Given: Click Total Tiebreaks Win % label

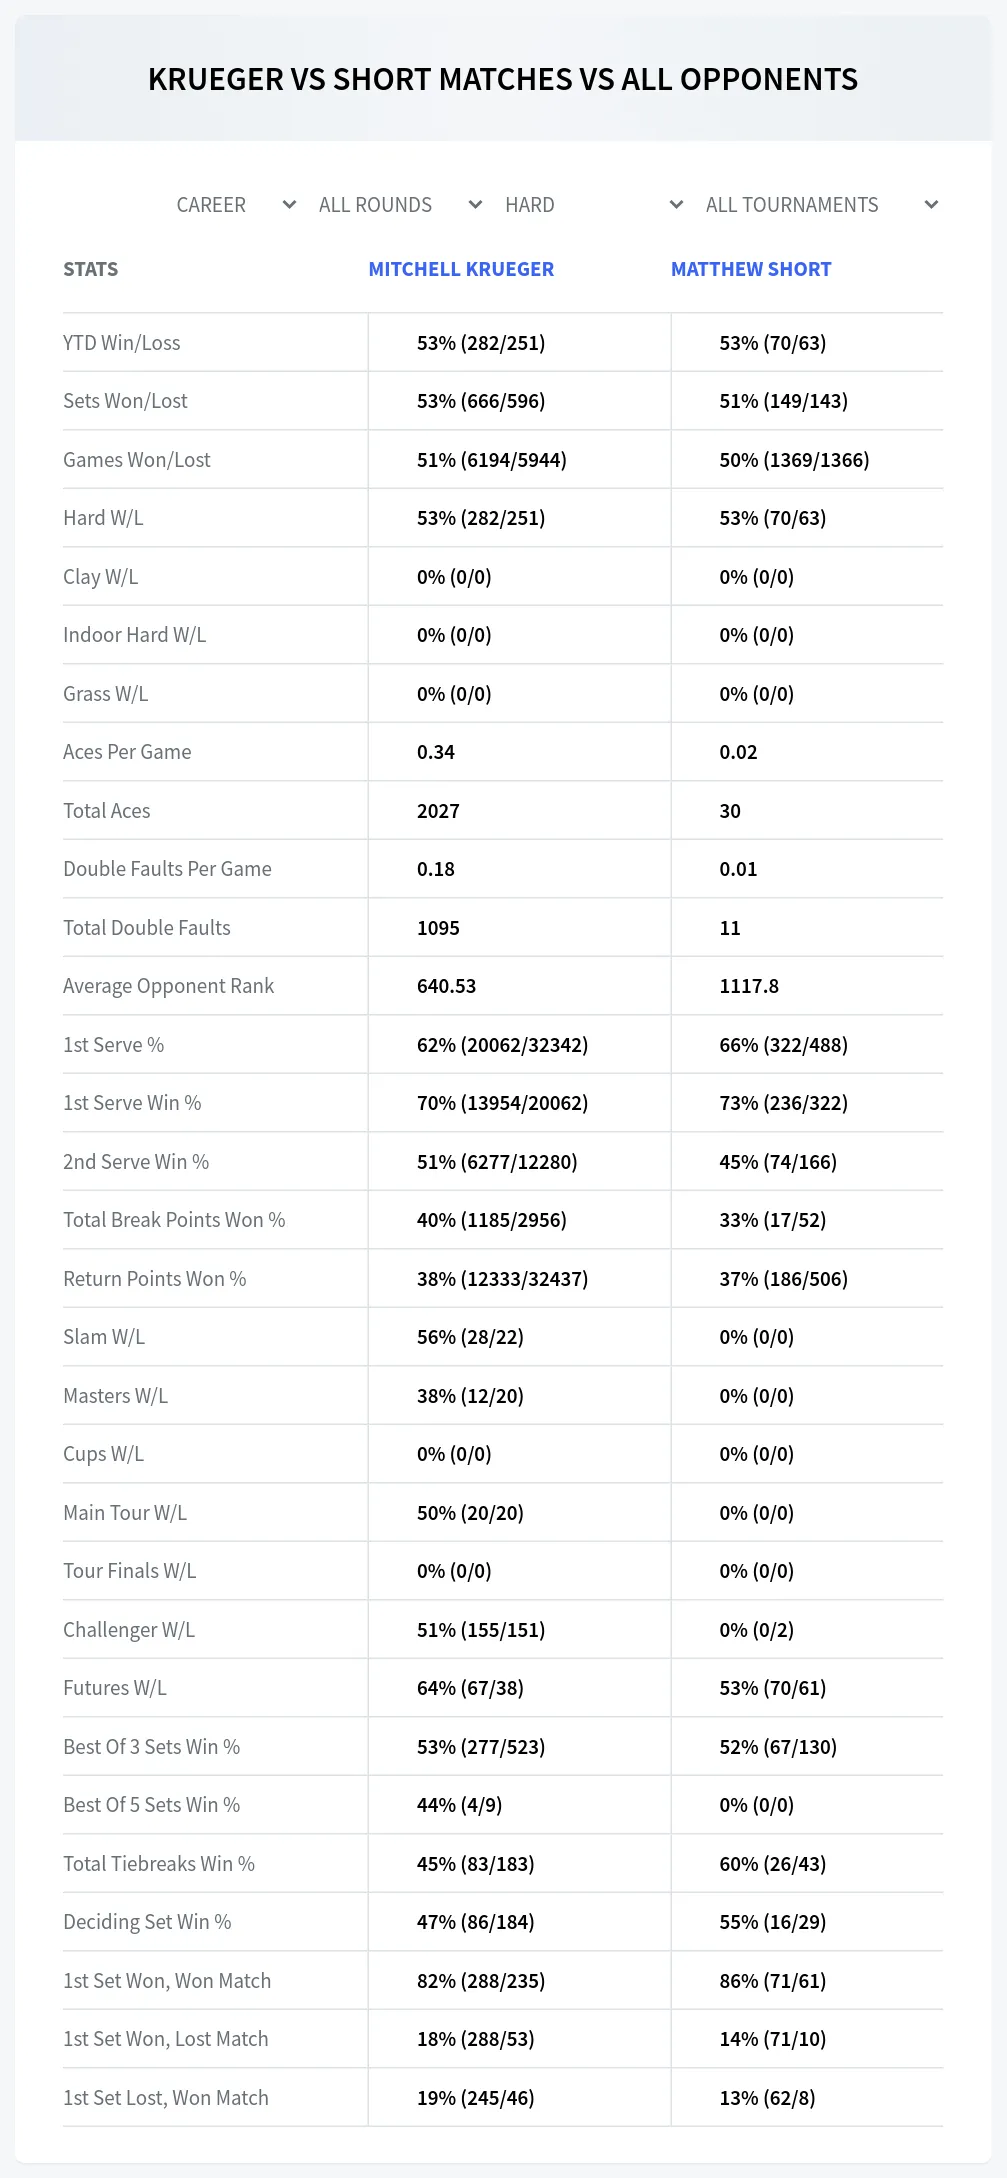Looking at the screenshot, I should pyautogui.click(x=159, y=1864).
